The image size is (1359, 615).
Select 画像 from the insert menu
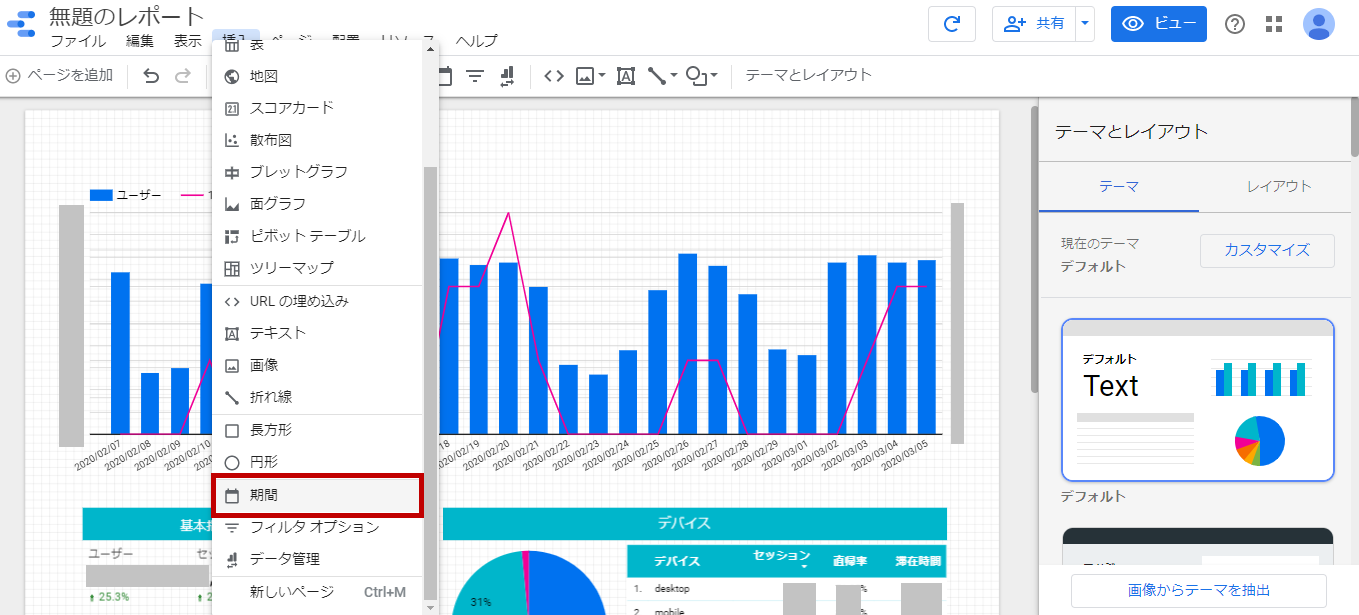pyautogui.click(x=318, y=365)
